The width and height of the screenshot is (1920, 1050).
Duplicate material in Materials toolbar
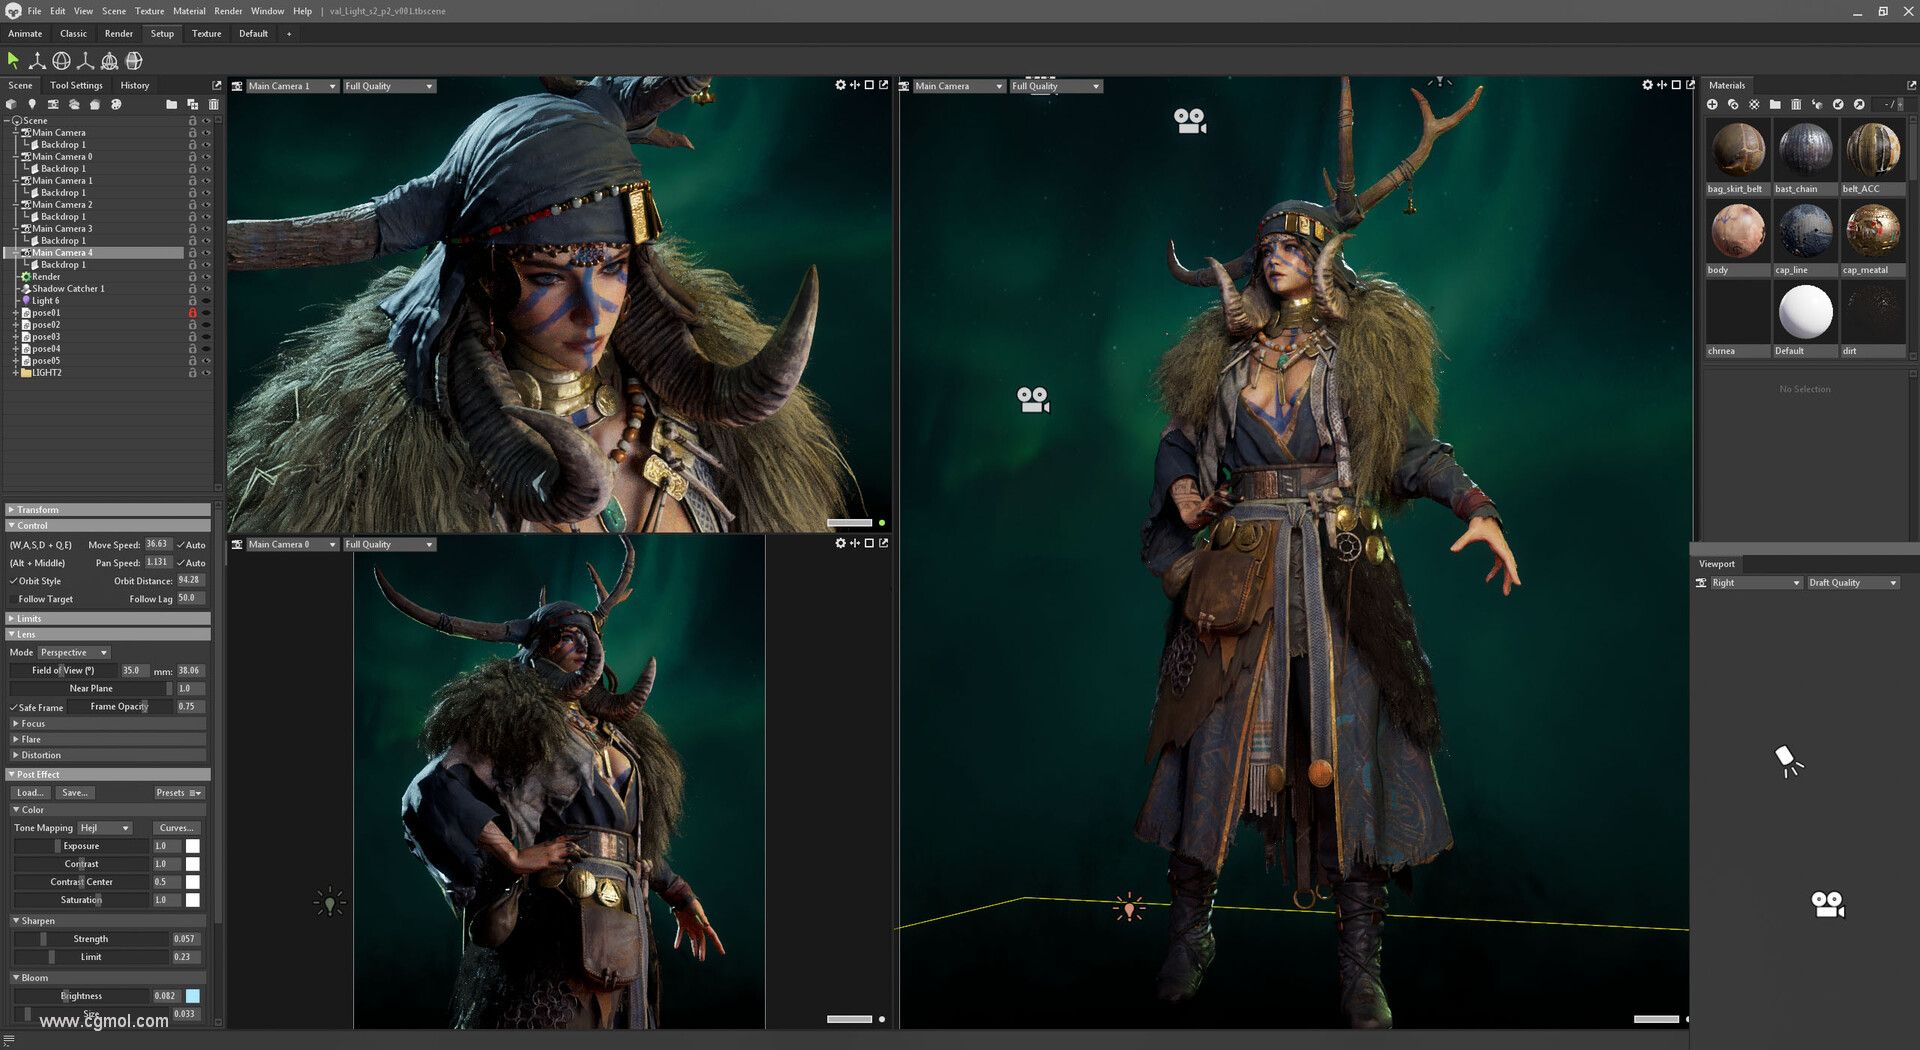click(1733, 104)
